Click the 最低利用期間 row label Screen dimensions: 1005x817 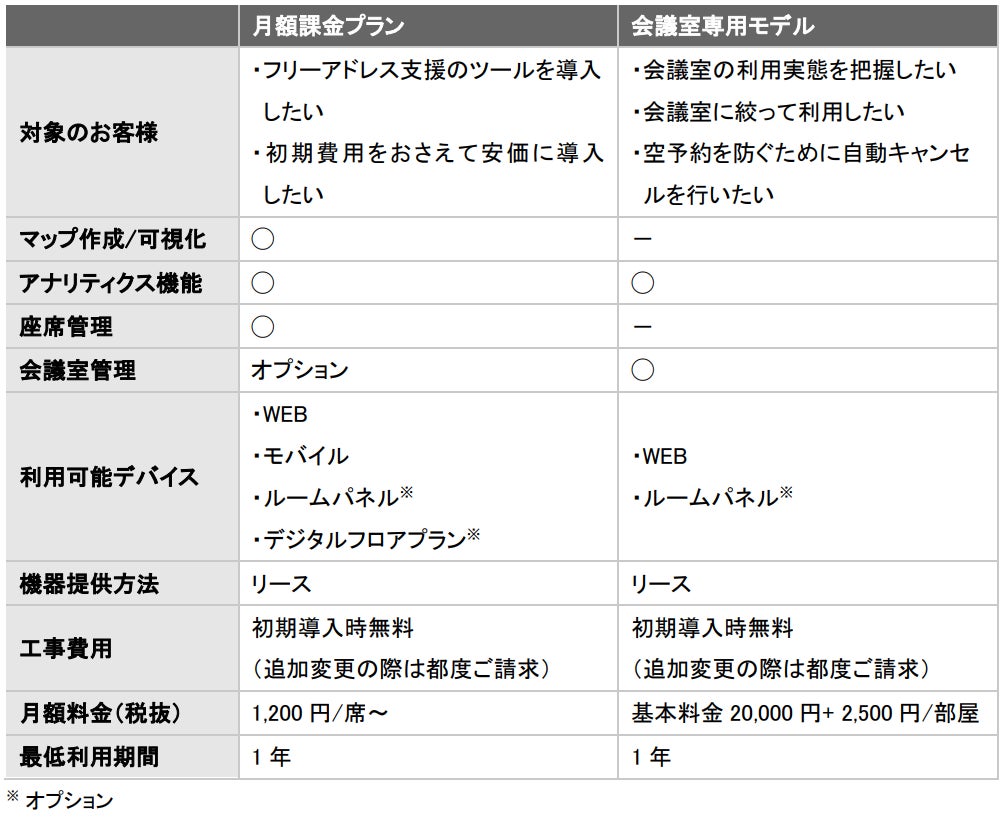click(89, 757)
